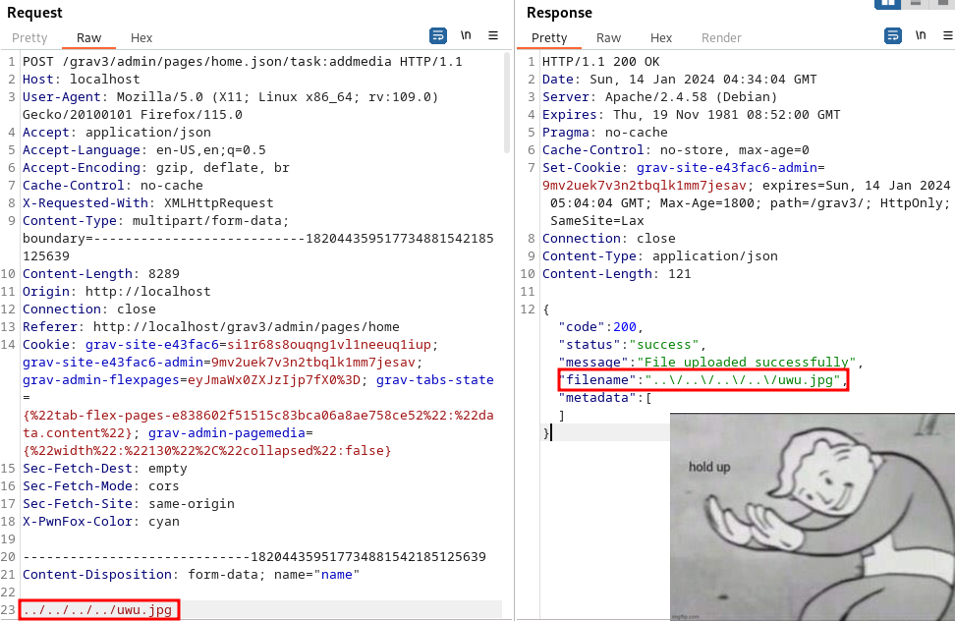Click the "filename" JSON value line

coord(703,380)
